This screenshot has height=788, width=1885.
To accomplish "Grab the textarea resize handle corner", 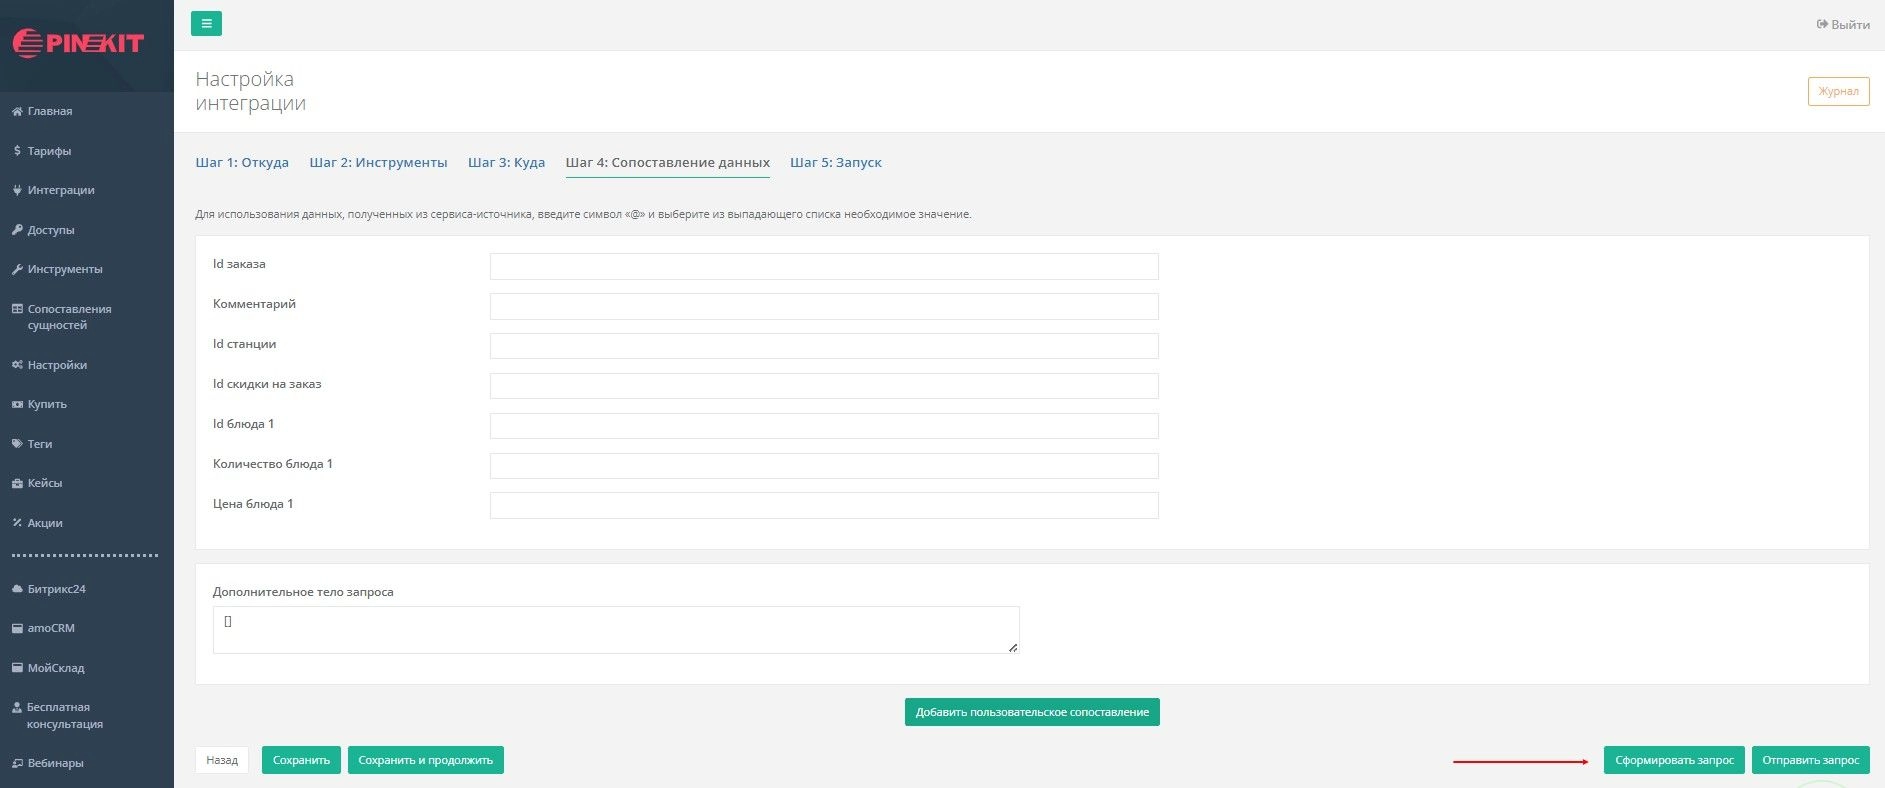I will 1013,648.
